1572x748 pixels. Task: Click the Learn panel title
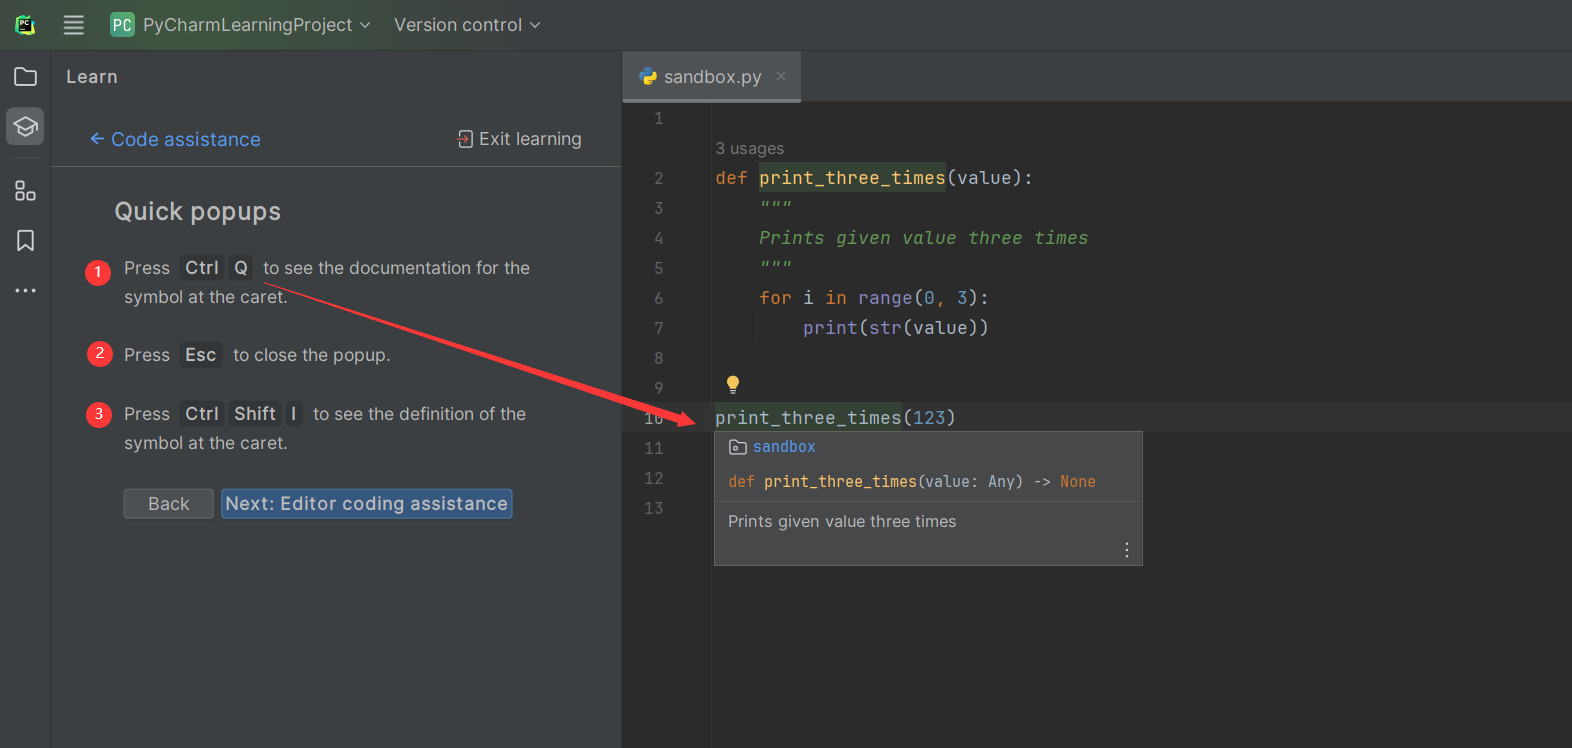[x=91, y=77]
